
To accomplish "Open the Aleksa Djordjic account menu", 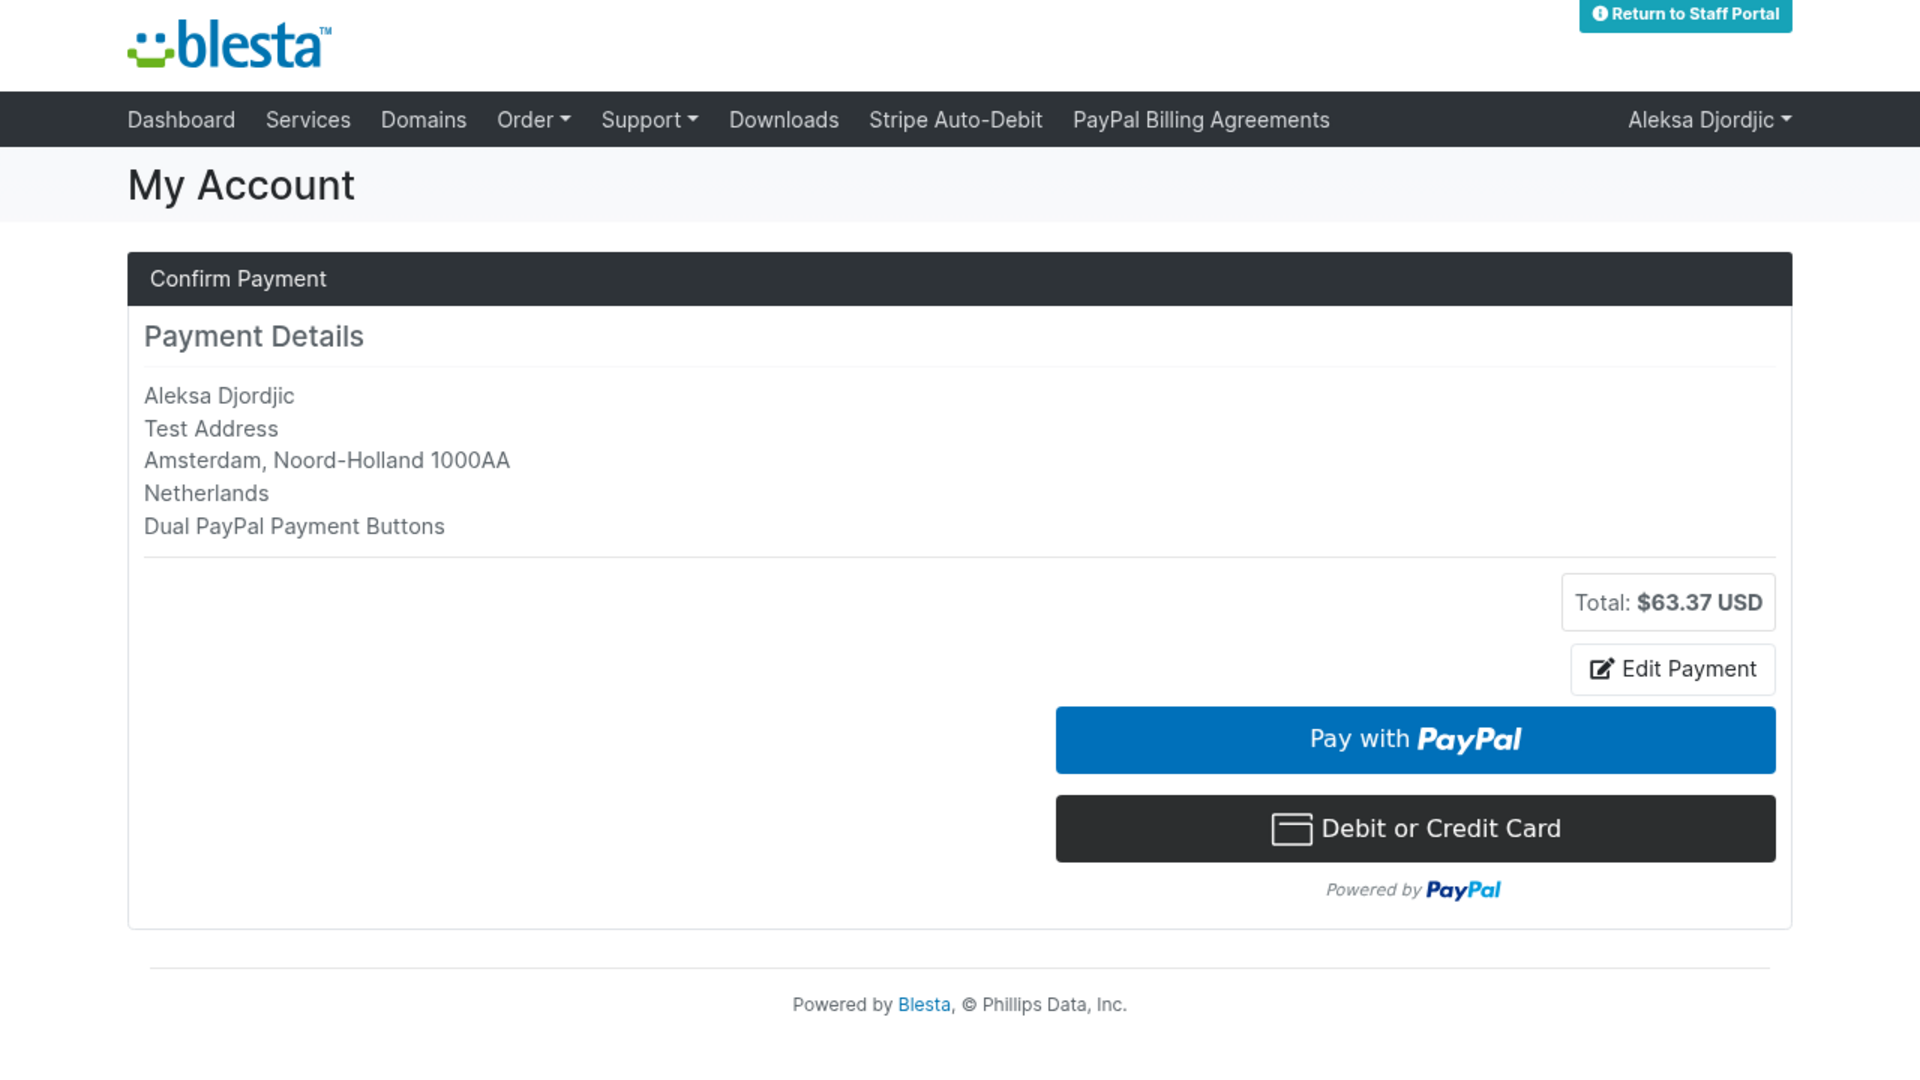I will pos(1710,120).
